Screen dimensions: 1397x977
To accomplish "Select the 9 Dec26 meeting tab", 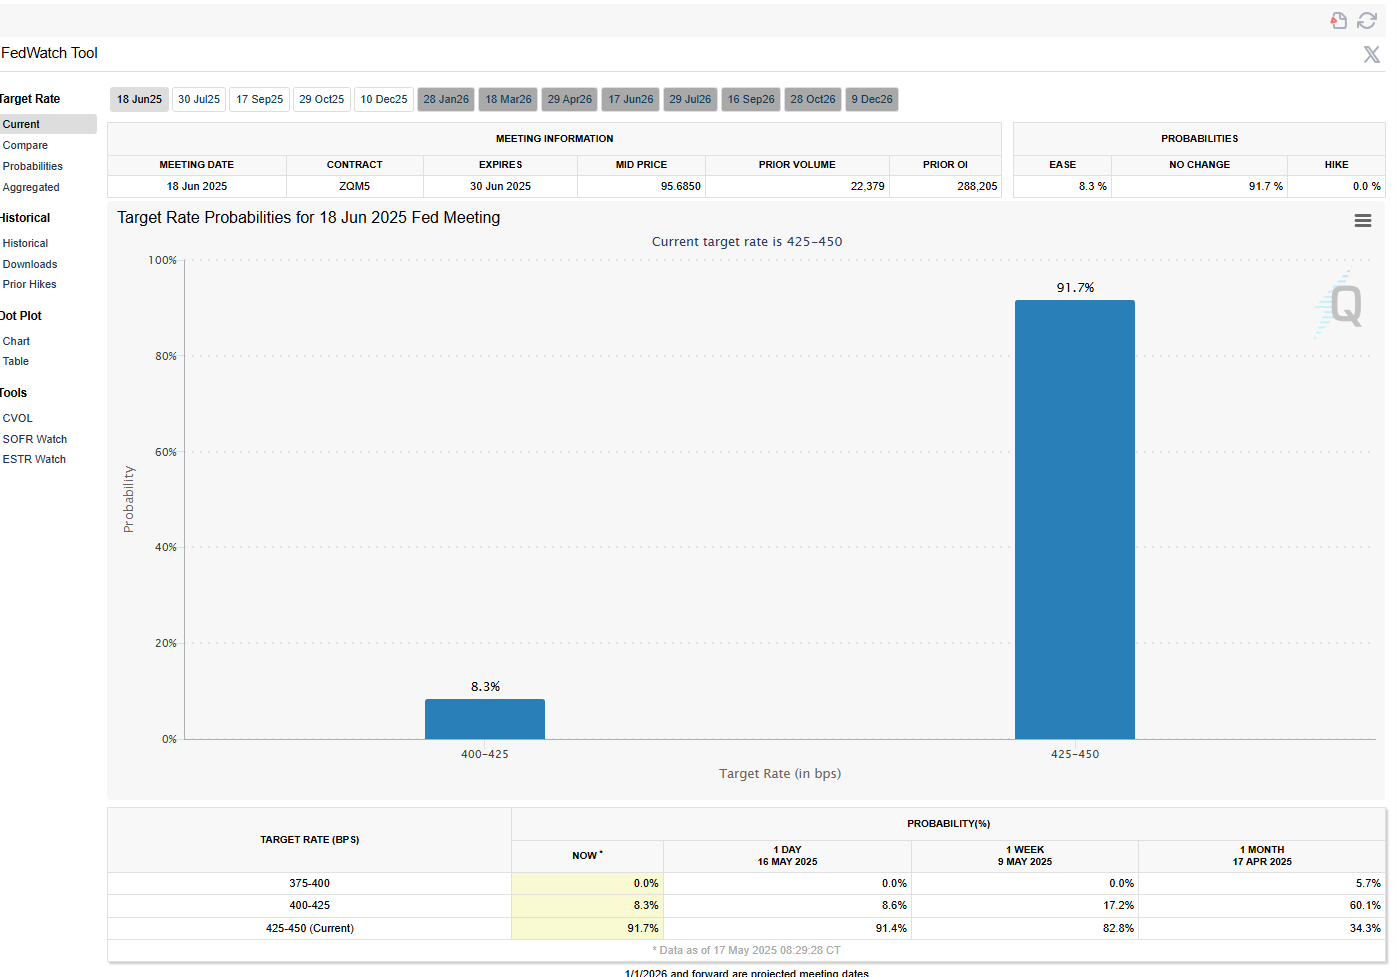I will point(872,99).
